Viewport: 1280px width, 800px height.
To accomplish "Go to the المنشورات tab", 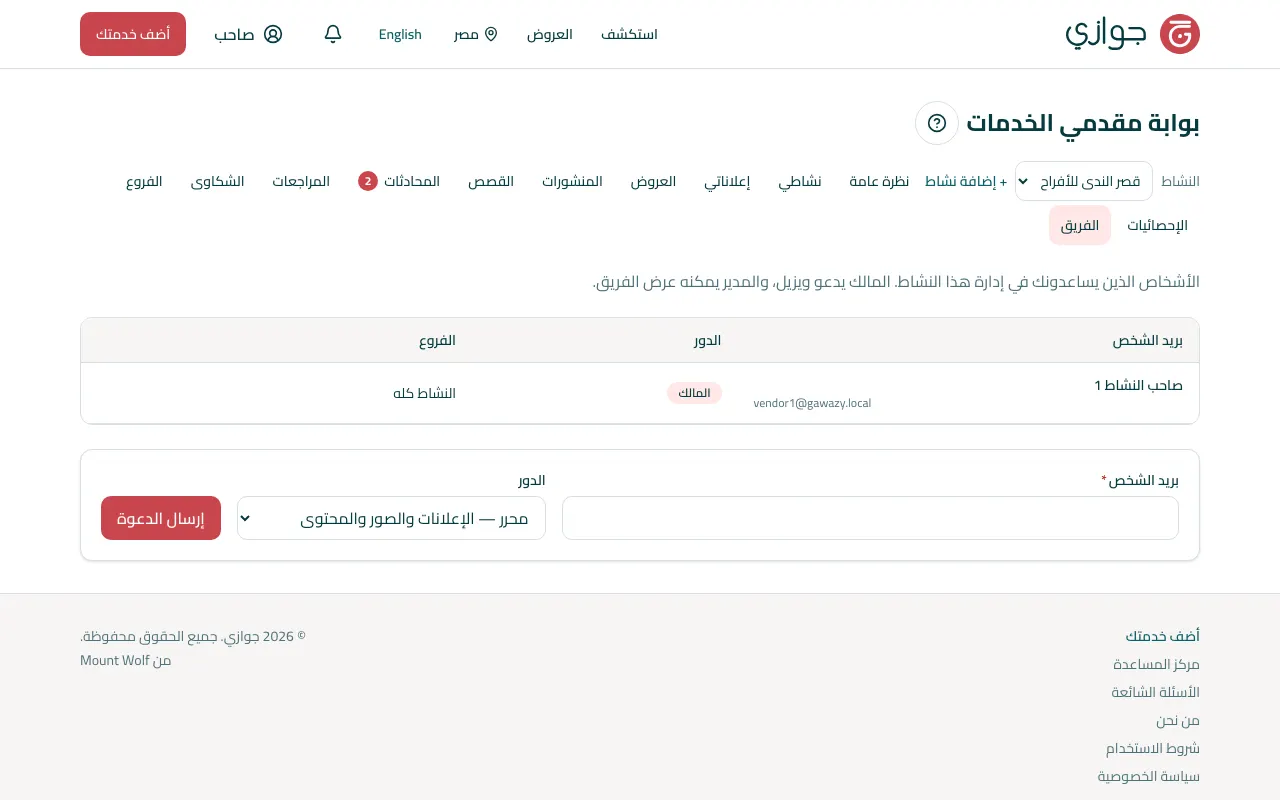I will (573, 181).
